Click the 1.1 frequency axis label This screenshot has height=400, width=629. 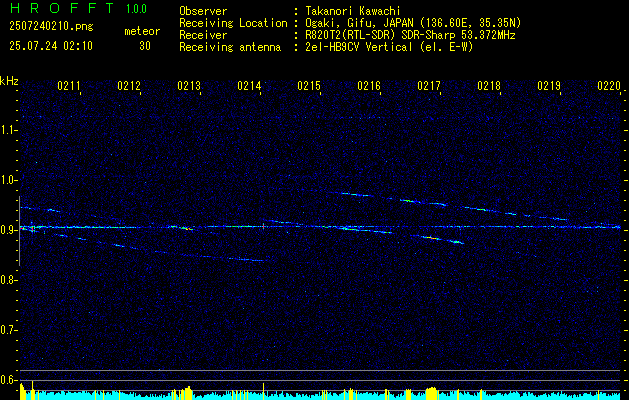(8, 130)
